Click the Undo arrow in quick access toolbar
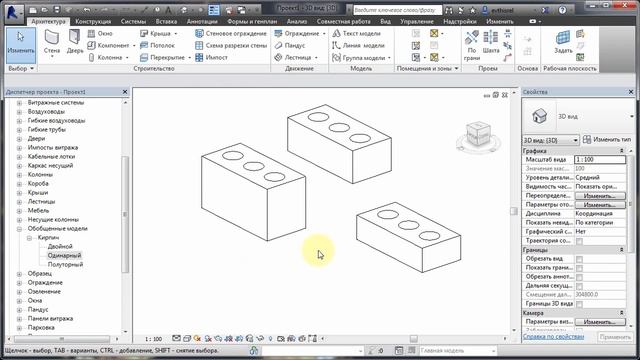This screenshot has width=640, height=360. 87,10
